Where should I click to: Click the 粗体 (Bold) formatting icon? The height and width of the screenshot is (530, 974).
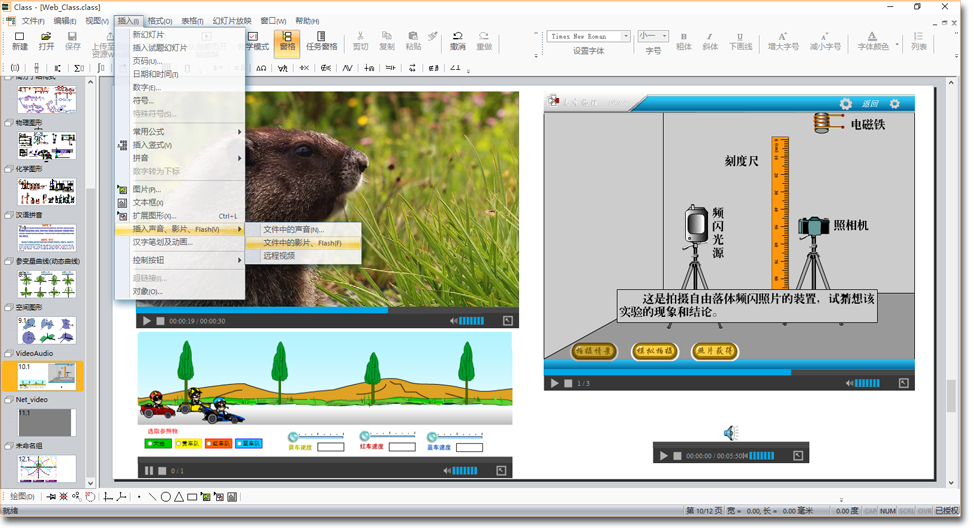684,40
